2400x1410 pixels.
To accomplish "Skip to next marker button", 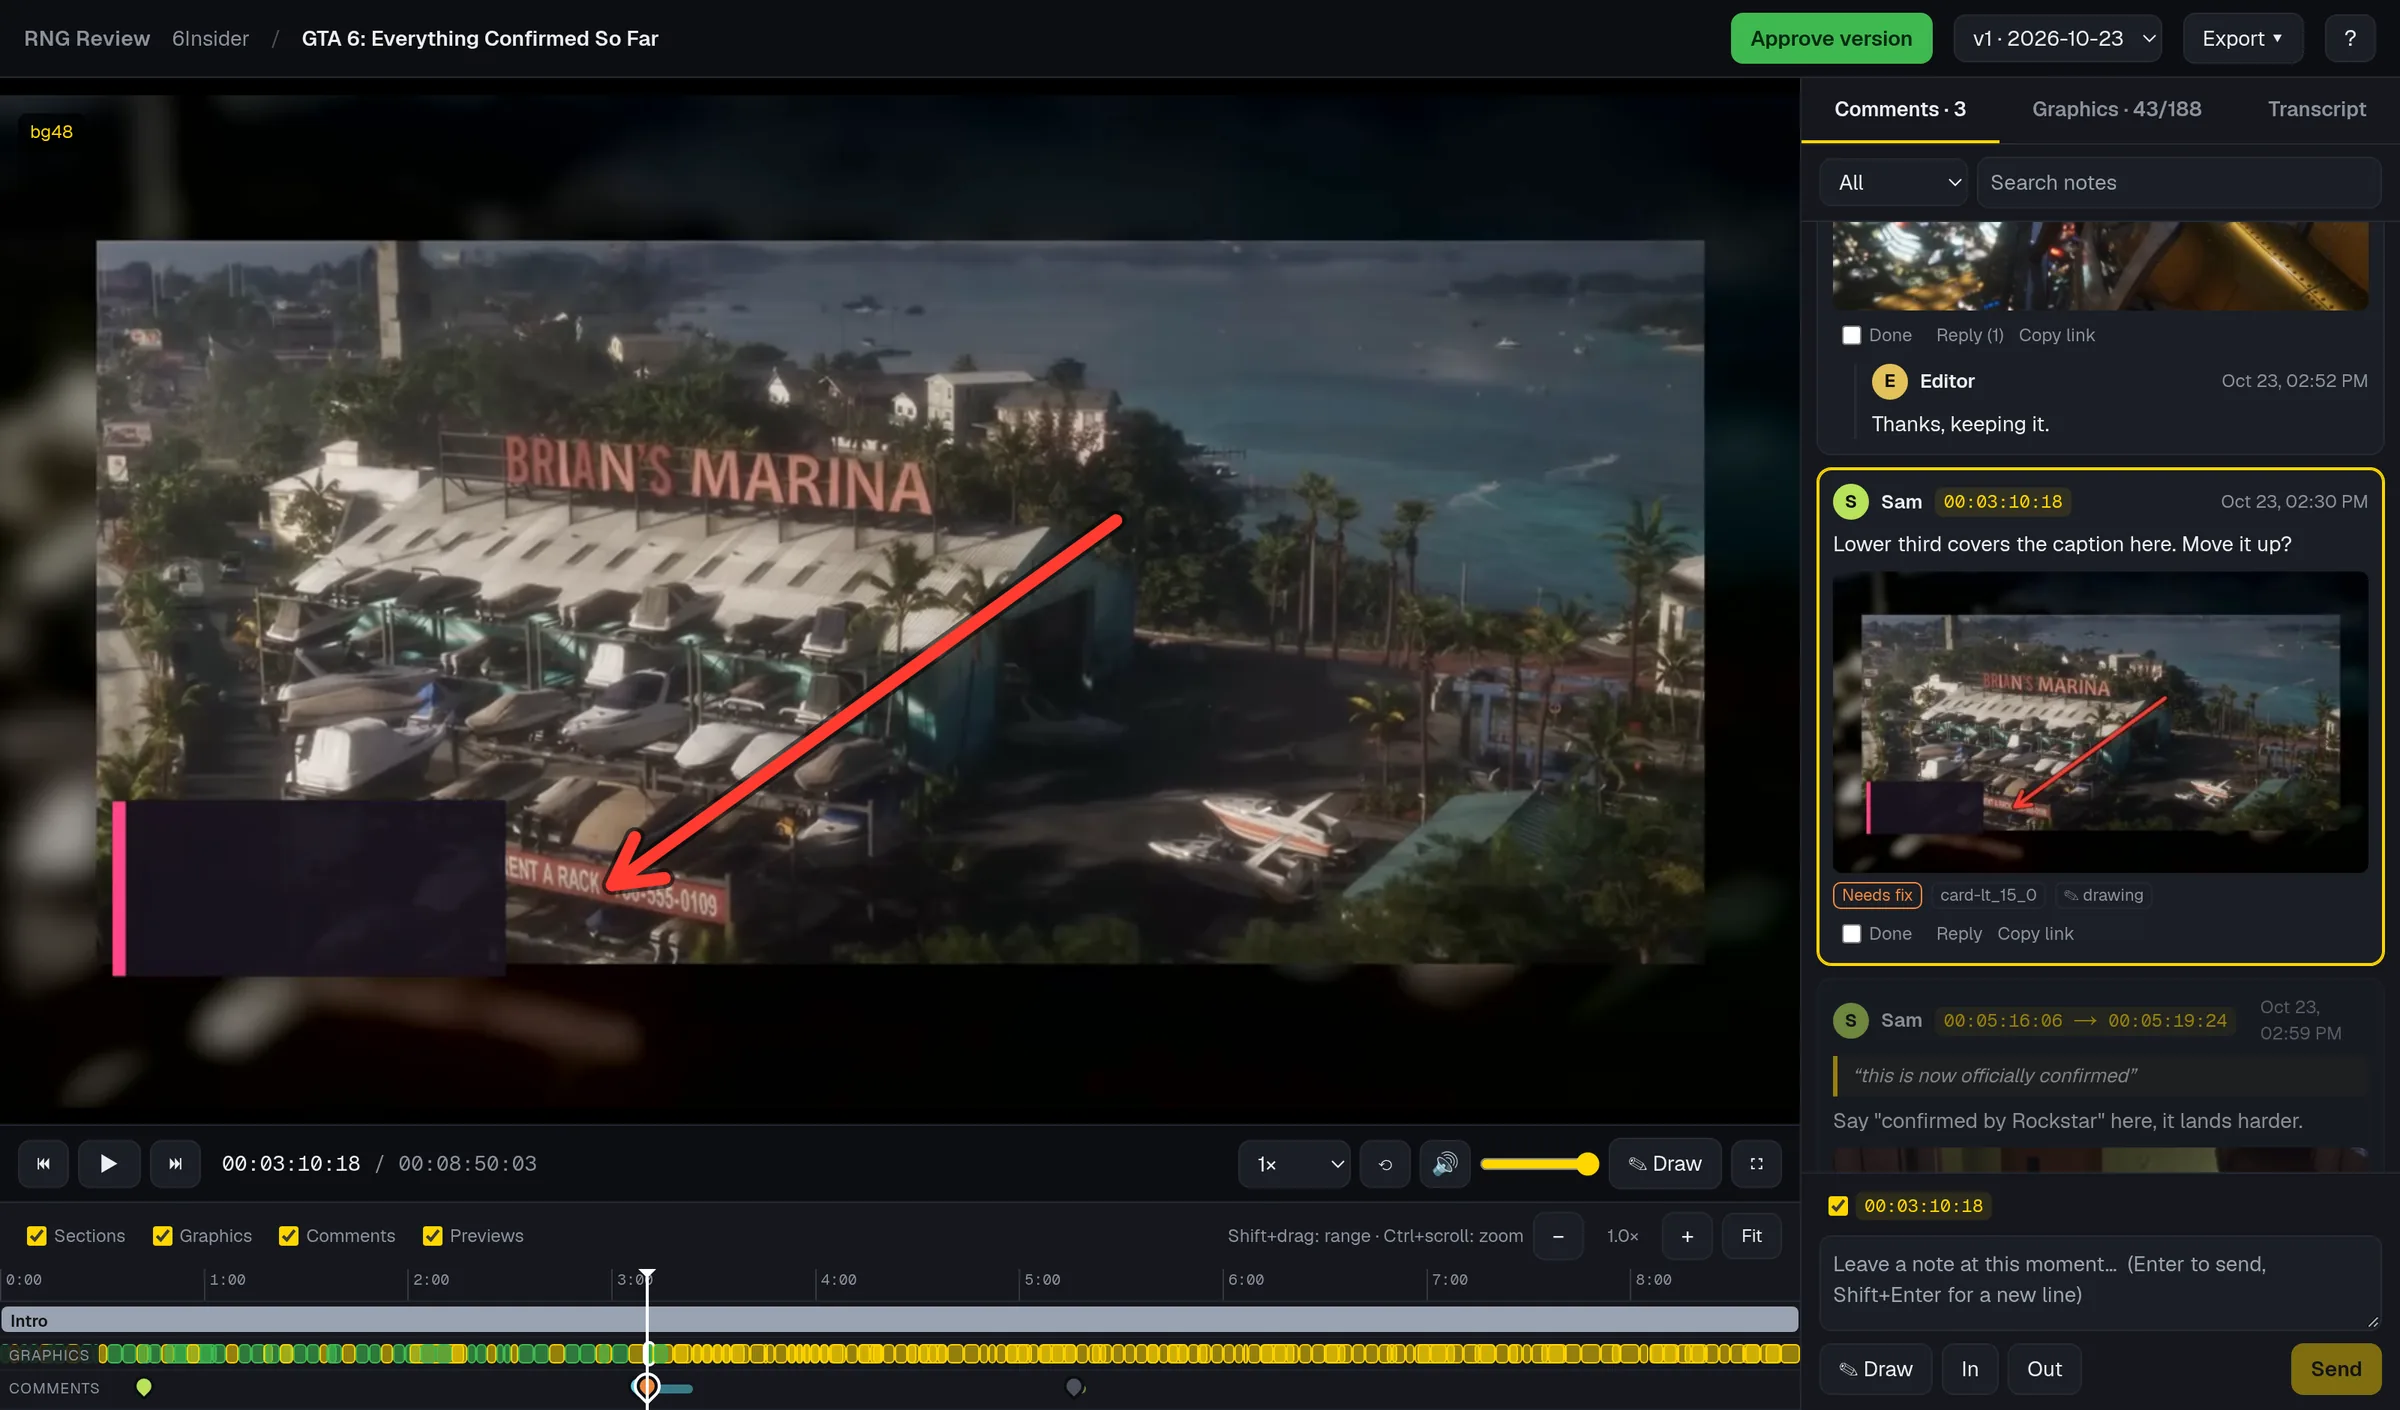I will tap(175, 1164).
